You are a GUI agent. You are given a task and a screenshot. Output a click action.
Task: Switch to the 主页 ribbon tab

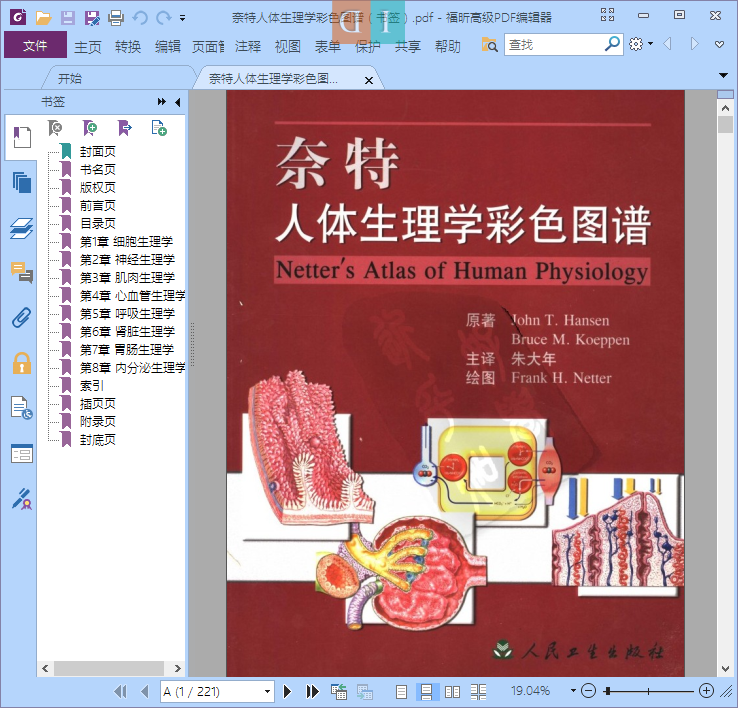pos(88,47)
